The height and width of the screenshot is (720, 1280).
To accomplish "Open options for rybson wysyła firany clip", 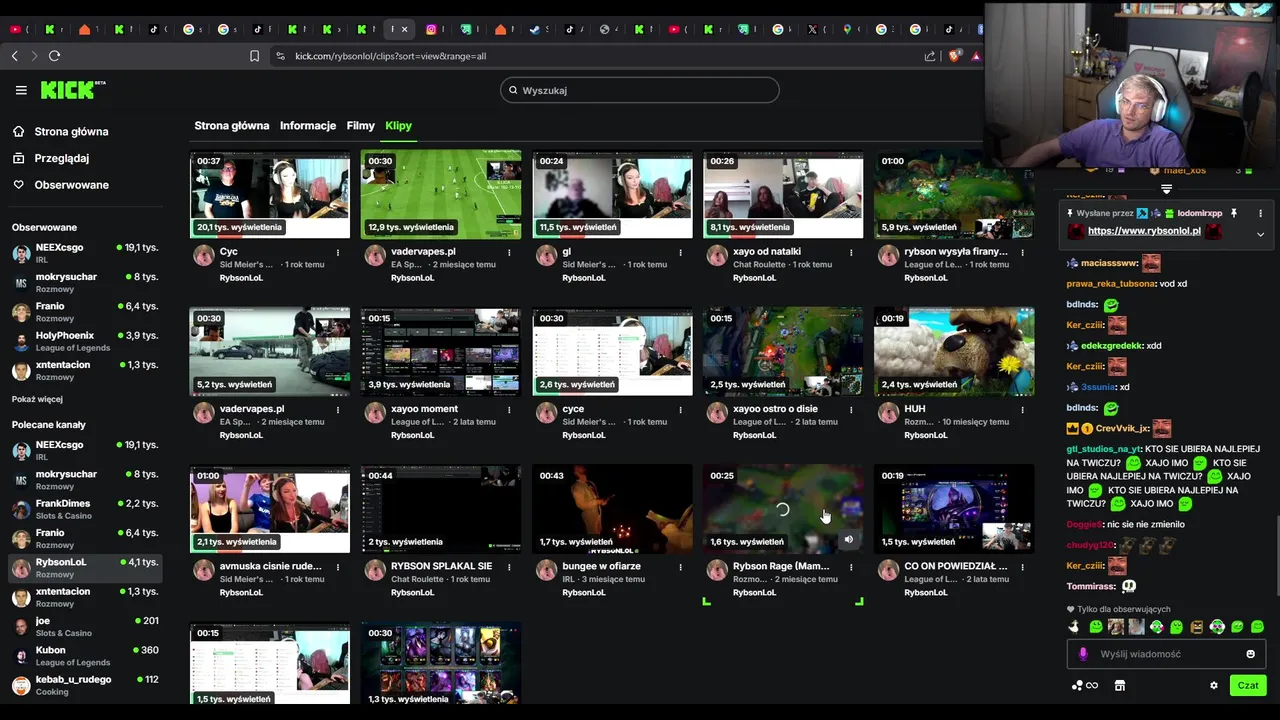I will [1022, 252].
